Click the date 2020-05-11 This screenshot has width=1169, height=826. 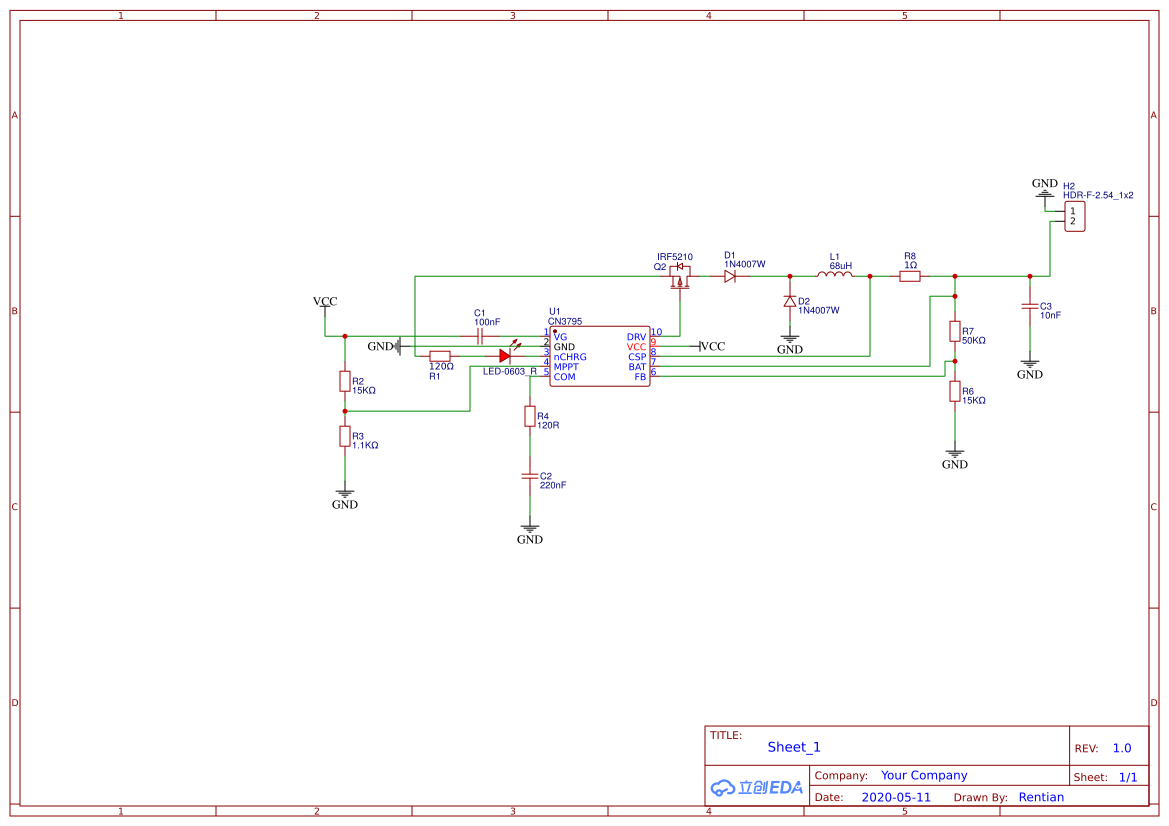896,797
